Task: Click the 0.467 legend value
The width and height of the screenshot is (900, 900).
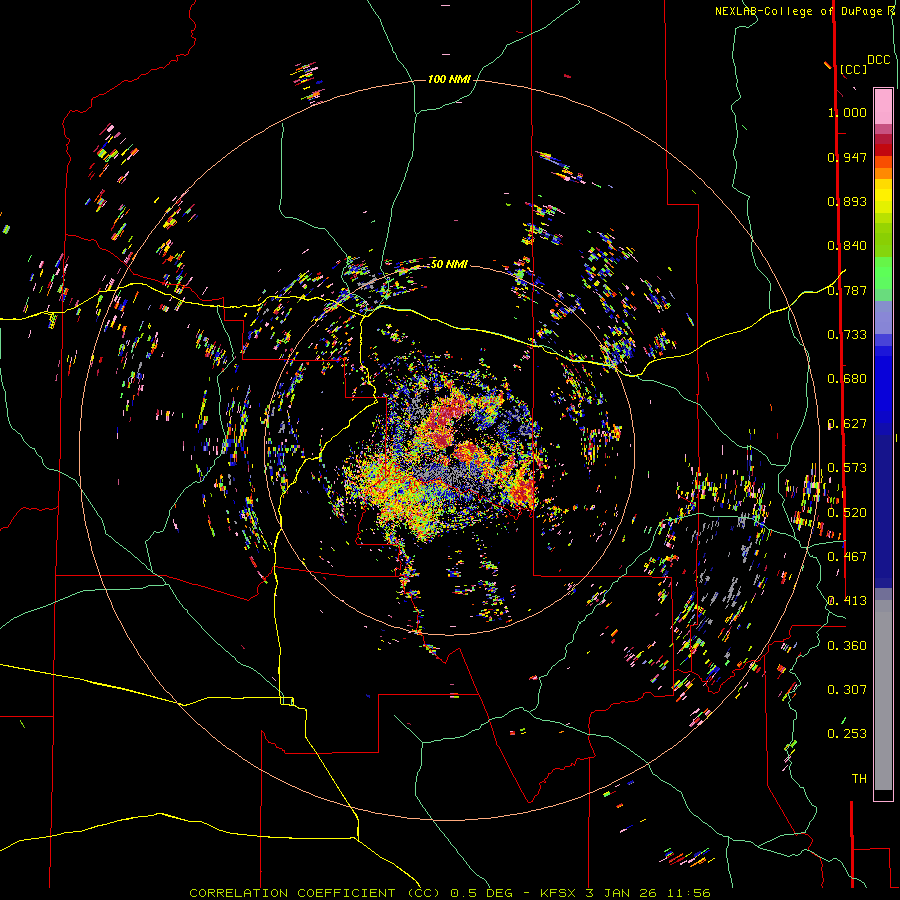Action: (x=847, y=557)
